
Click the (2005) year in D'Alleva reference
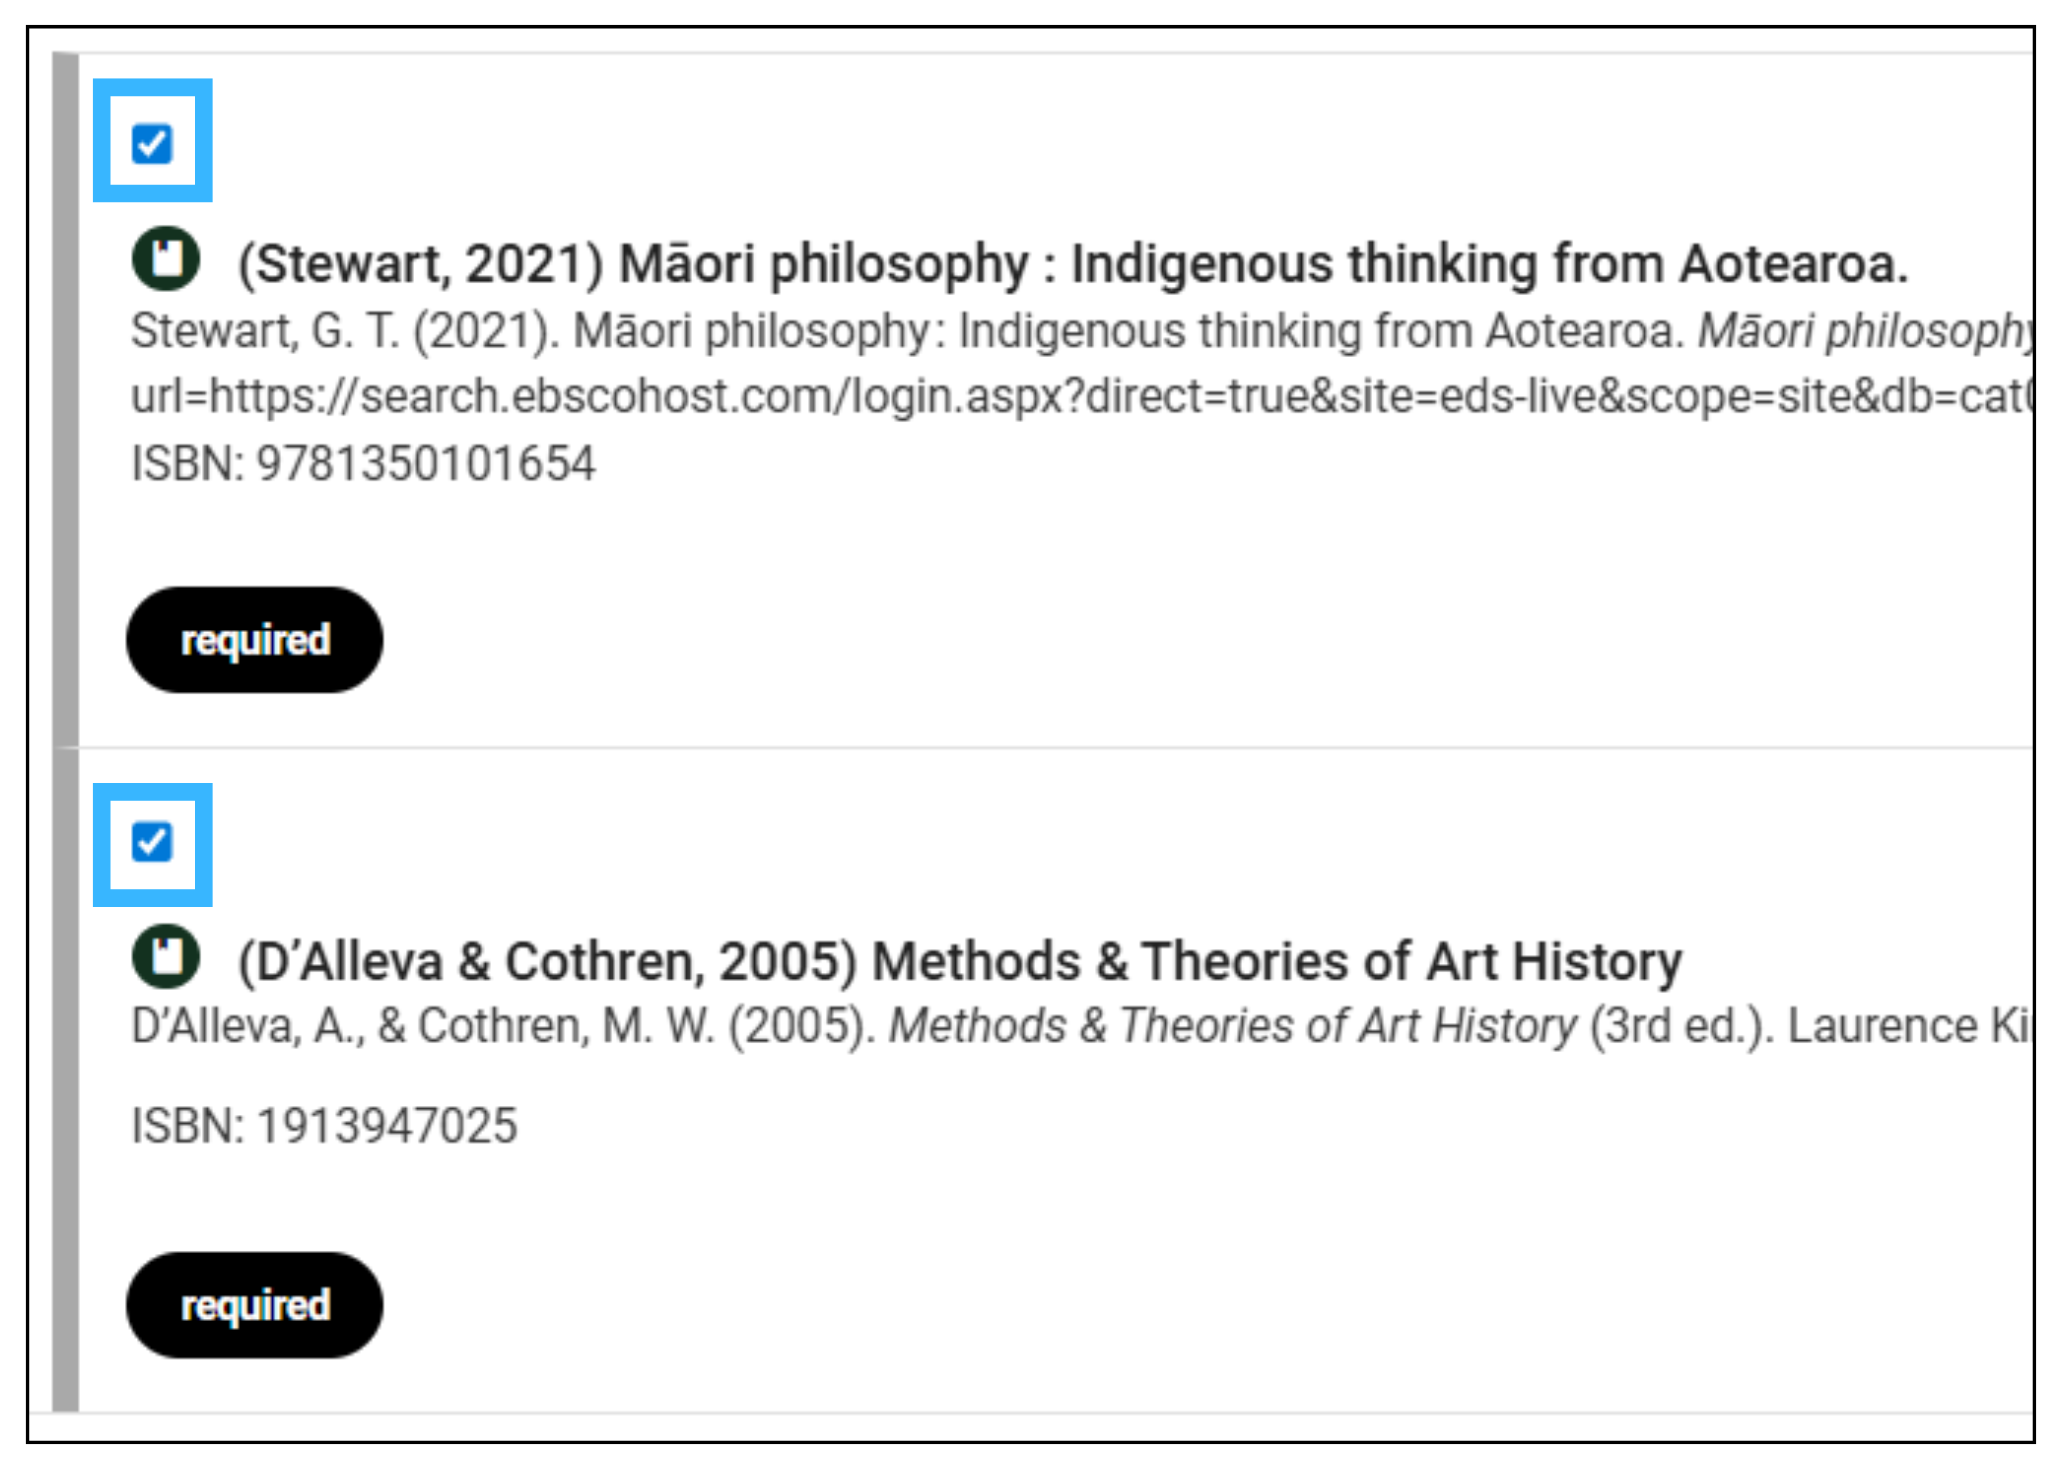pos(802,1026)
